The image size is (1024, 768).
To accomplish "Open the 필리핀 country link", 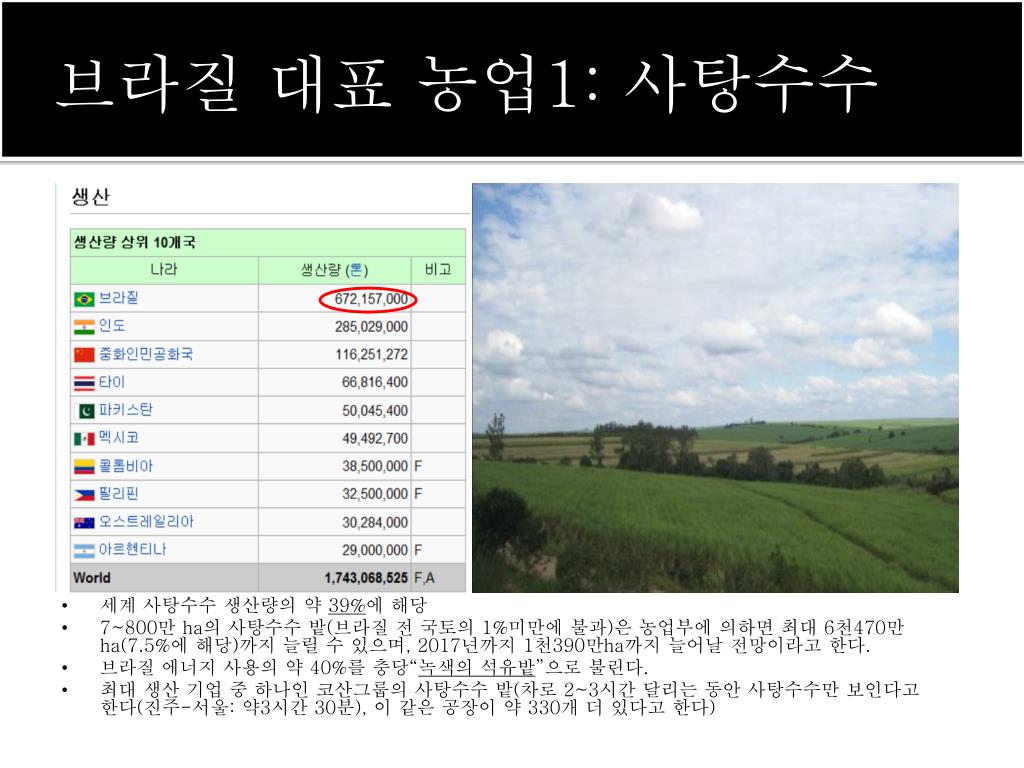I will click(118, 493).
